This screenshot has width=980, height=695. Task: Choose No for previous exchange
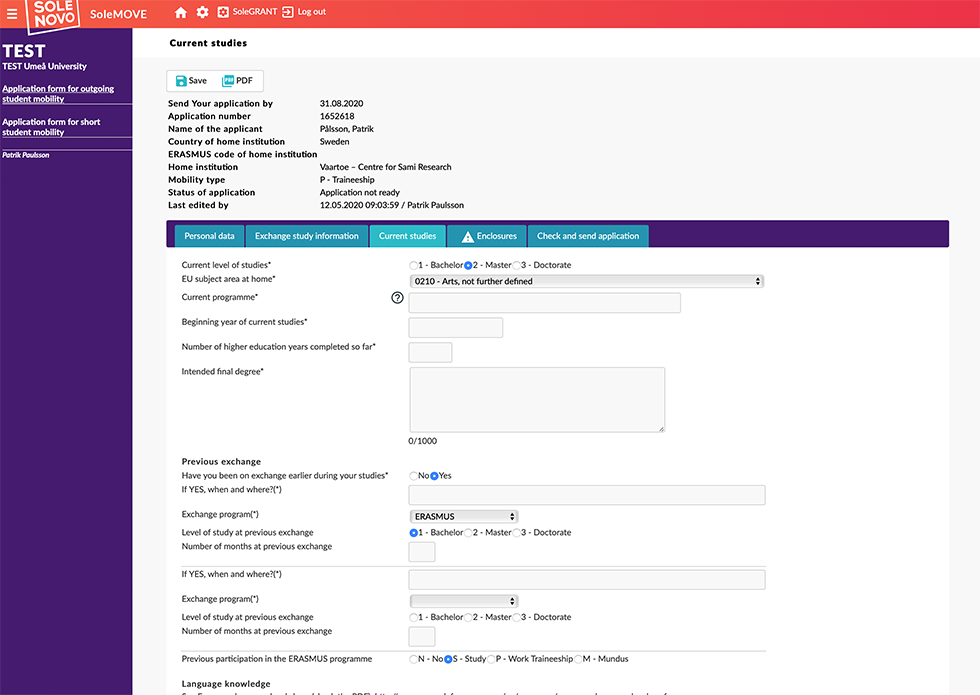pyautogui.click(x=414, y=476)
